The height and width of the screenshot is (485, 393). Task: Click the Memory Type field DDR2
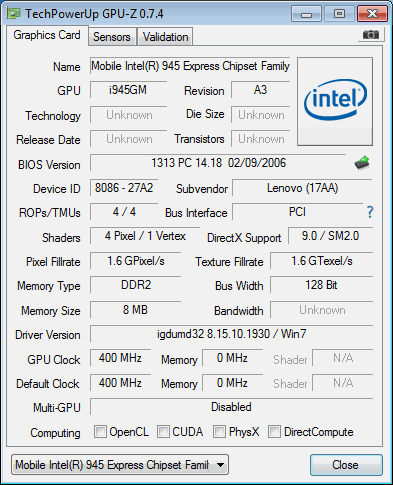click(136, 285)
